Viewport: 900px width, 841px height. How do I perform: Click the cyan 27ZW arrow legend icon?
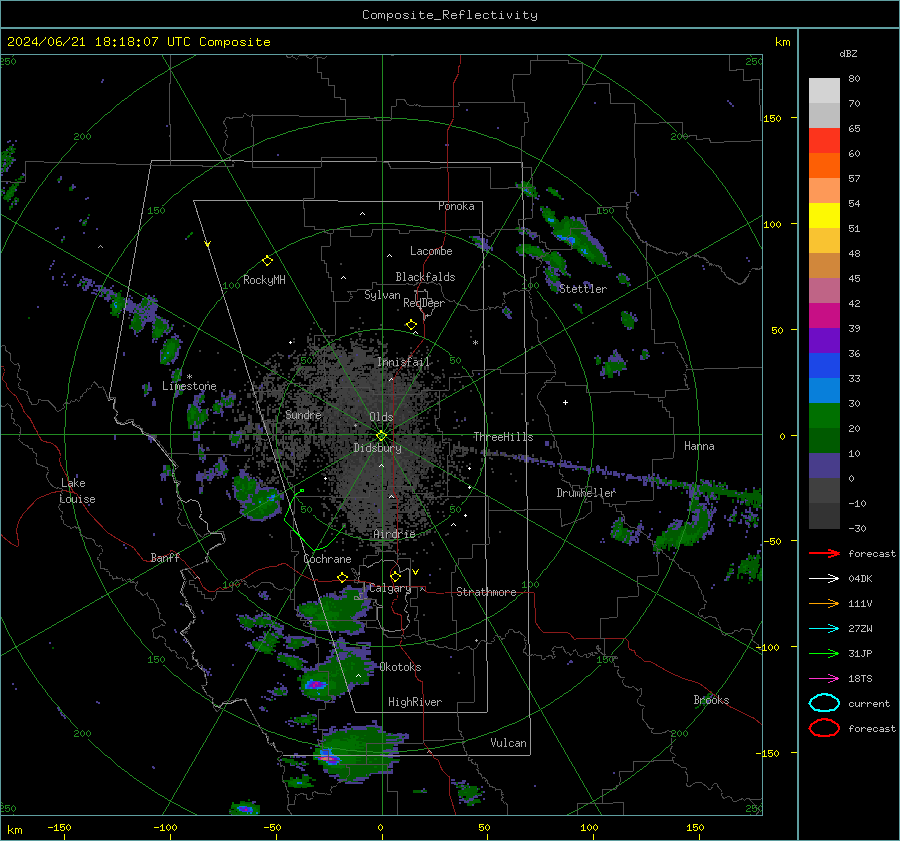click(824, 629)
